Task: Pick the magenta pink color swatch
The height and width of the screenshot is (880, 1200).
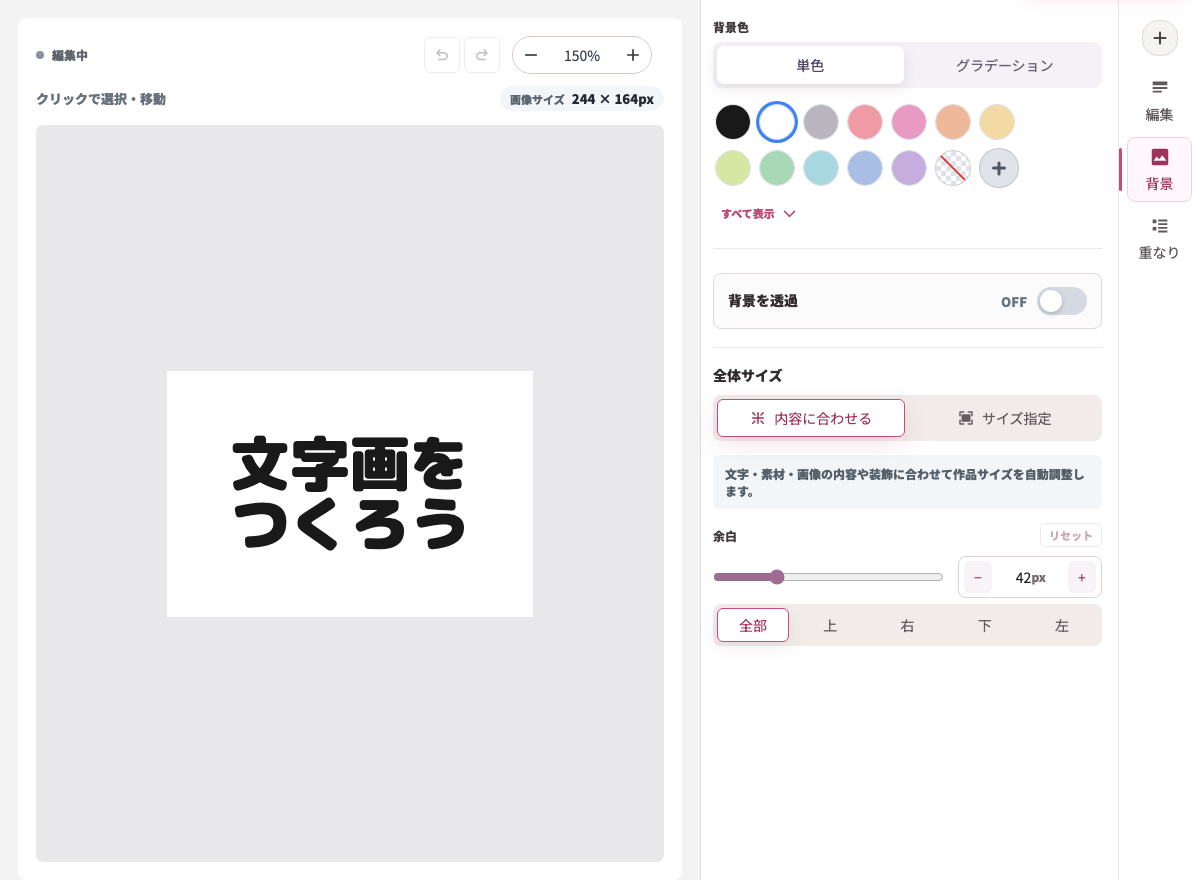Action: [909, 122]
